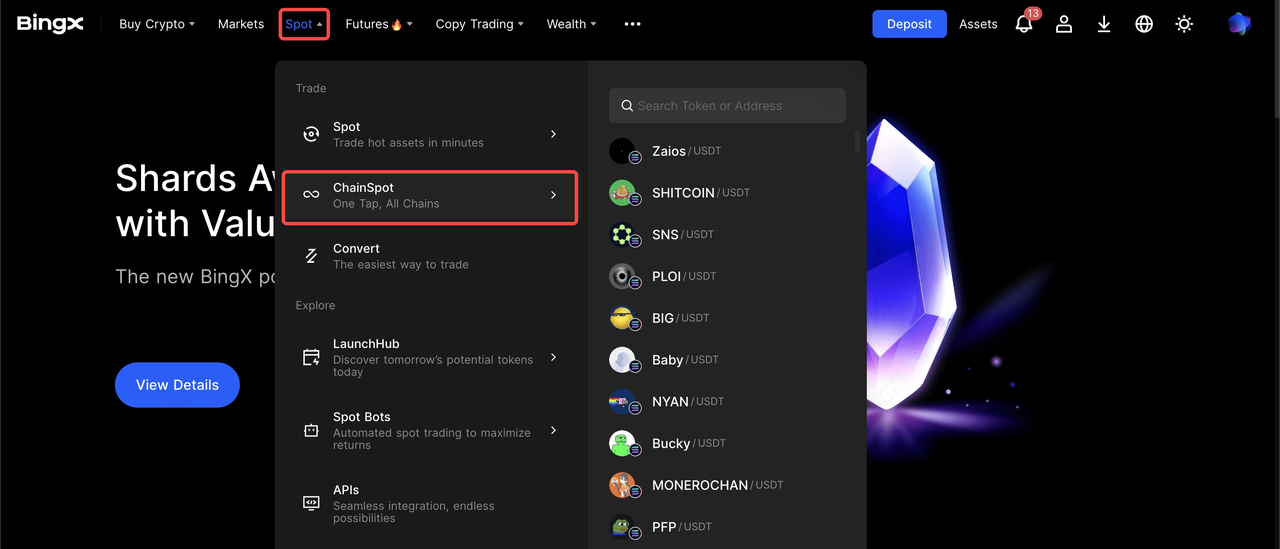The height and width of the screenshot is (549, 1280).
Task: Click the Convert menu icon
Action: (x=311, y=256)
